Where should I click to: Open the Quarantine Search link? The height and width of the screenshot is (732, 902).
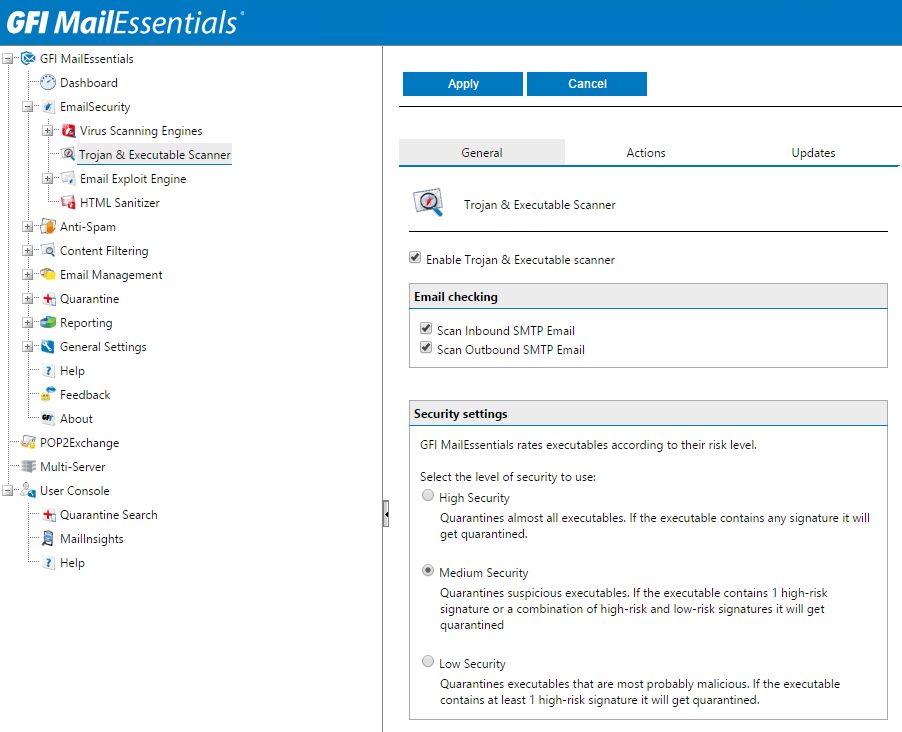click(109, 514)
